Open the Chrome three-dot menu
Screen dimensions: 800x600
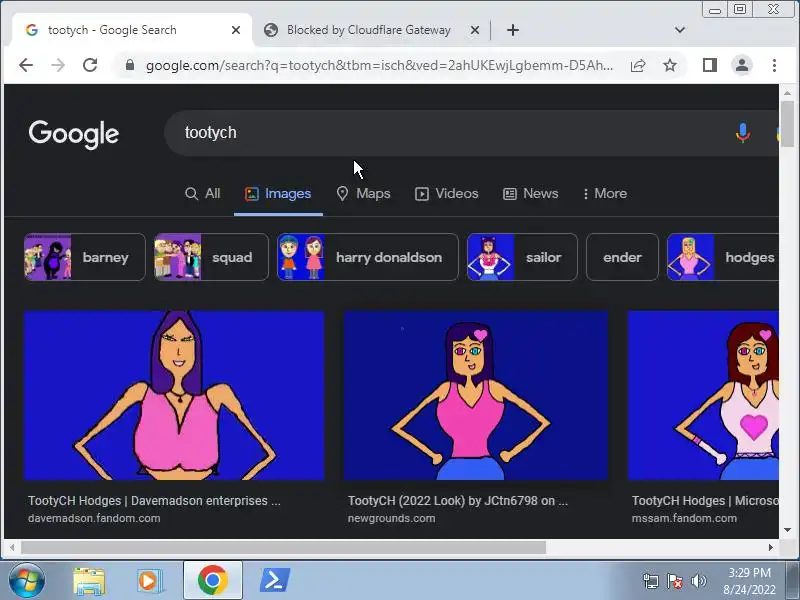click(x=774, y=65)
